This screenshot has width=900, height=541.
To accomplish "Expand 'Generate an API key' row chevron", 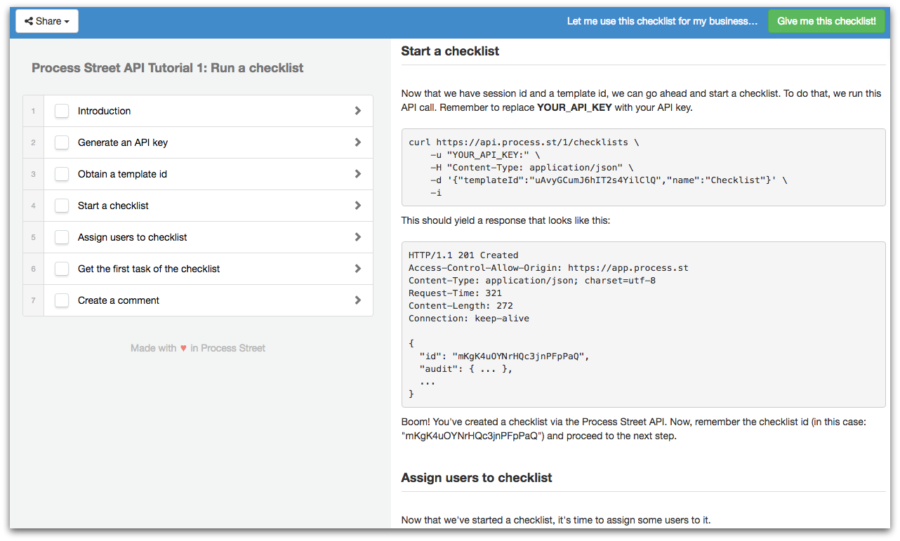I will 358,142.
